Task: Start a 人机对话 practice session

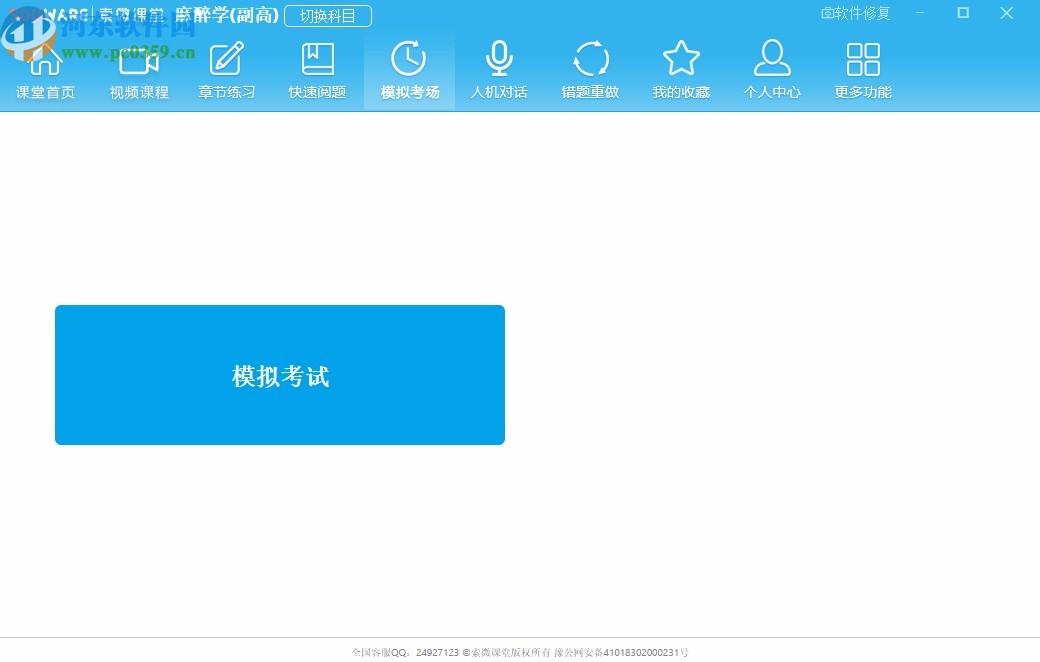Action: click(499, 70)
